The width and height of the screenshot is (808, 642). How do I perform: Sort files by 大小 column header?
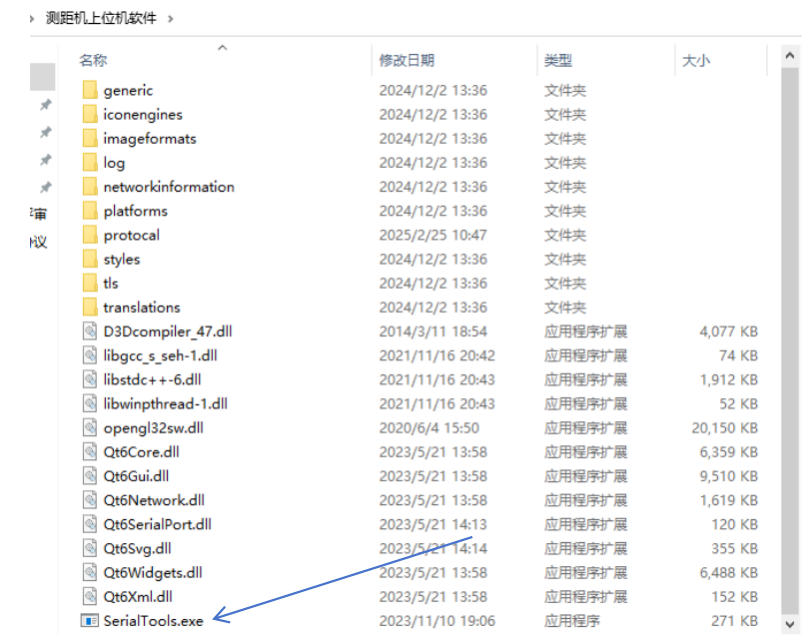tap(695, 61)
